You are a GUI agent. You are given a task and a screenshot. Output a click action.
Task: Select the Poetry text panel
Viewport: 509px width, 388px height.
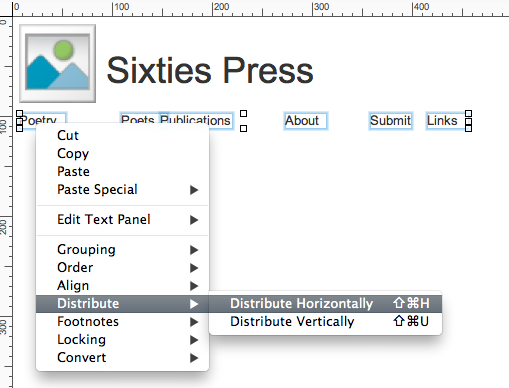click(43, 119)
